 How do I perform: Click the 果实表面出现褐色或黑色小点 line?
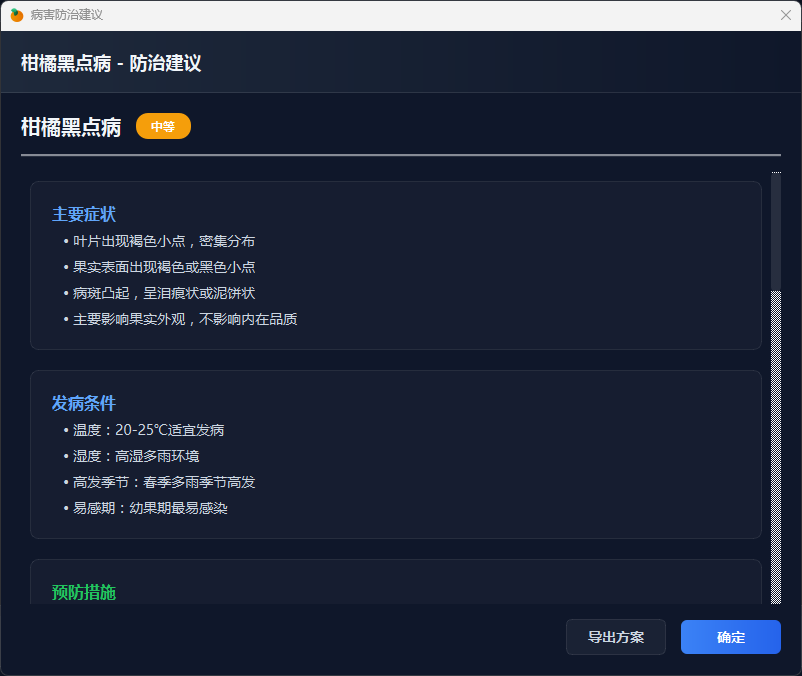click(x=164, y=267)
